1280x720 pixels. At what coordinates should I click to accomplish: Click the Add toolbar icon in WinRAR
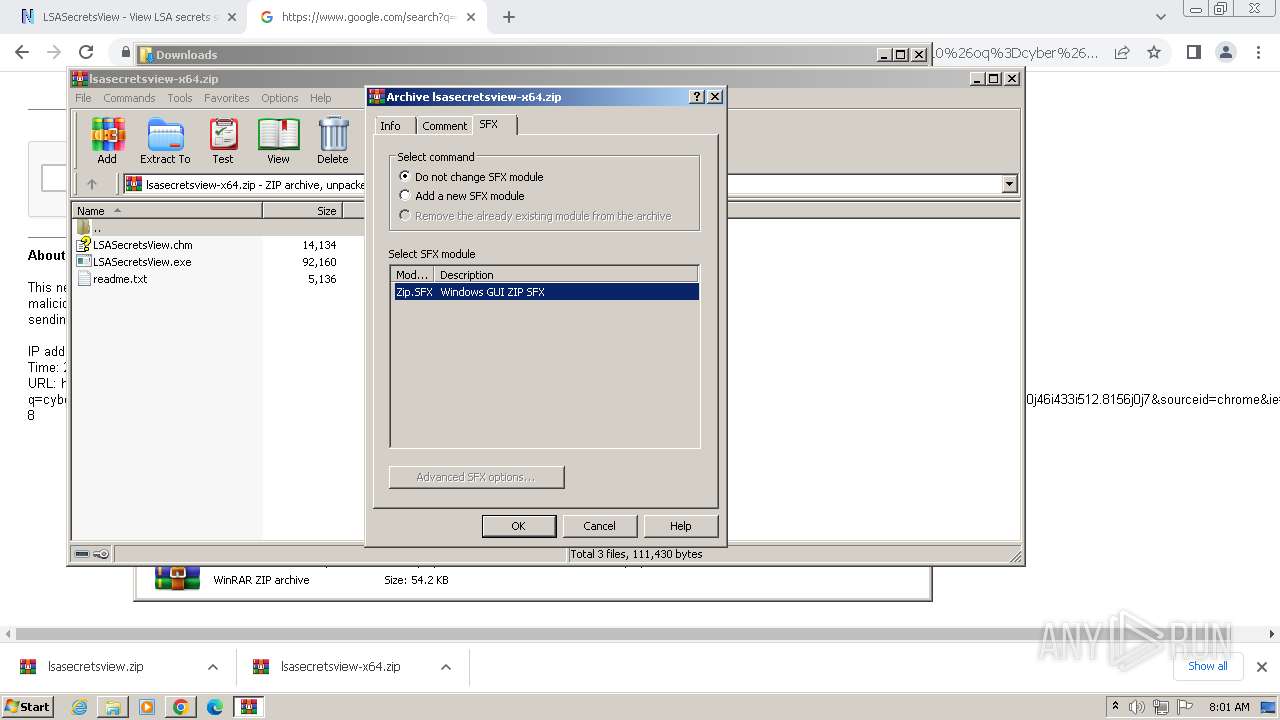point(107,140)
